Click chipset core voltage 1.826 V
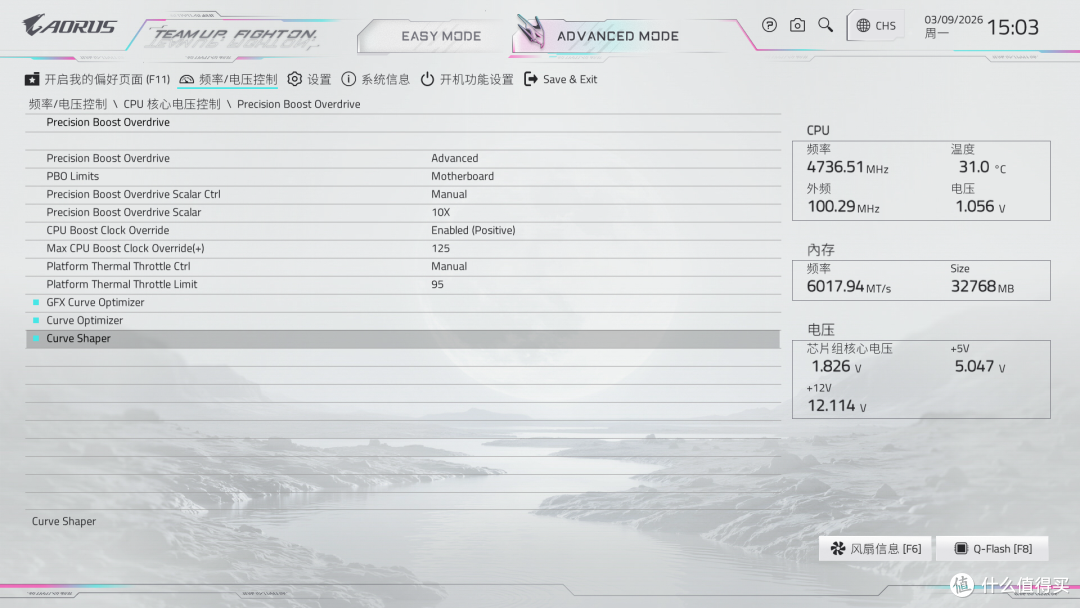This screenshot has height=608, width=1080. tap(836, 366)
